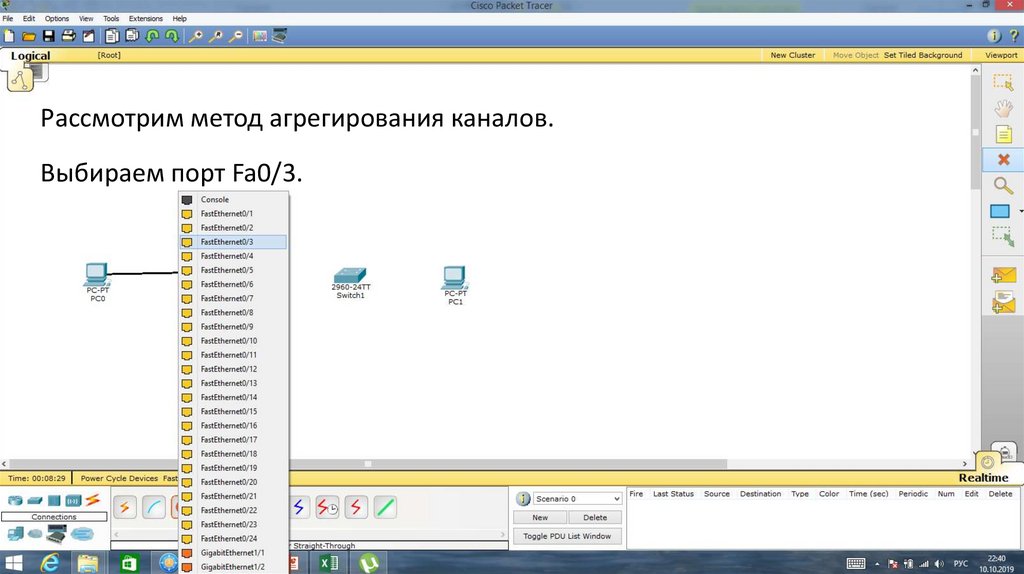Viewport: 1024px width, 574px height.
Task: Select the Switches device category
Action: 35,501
